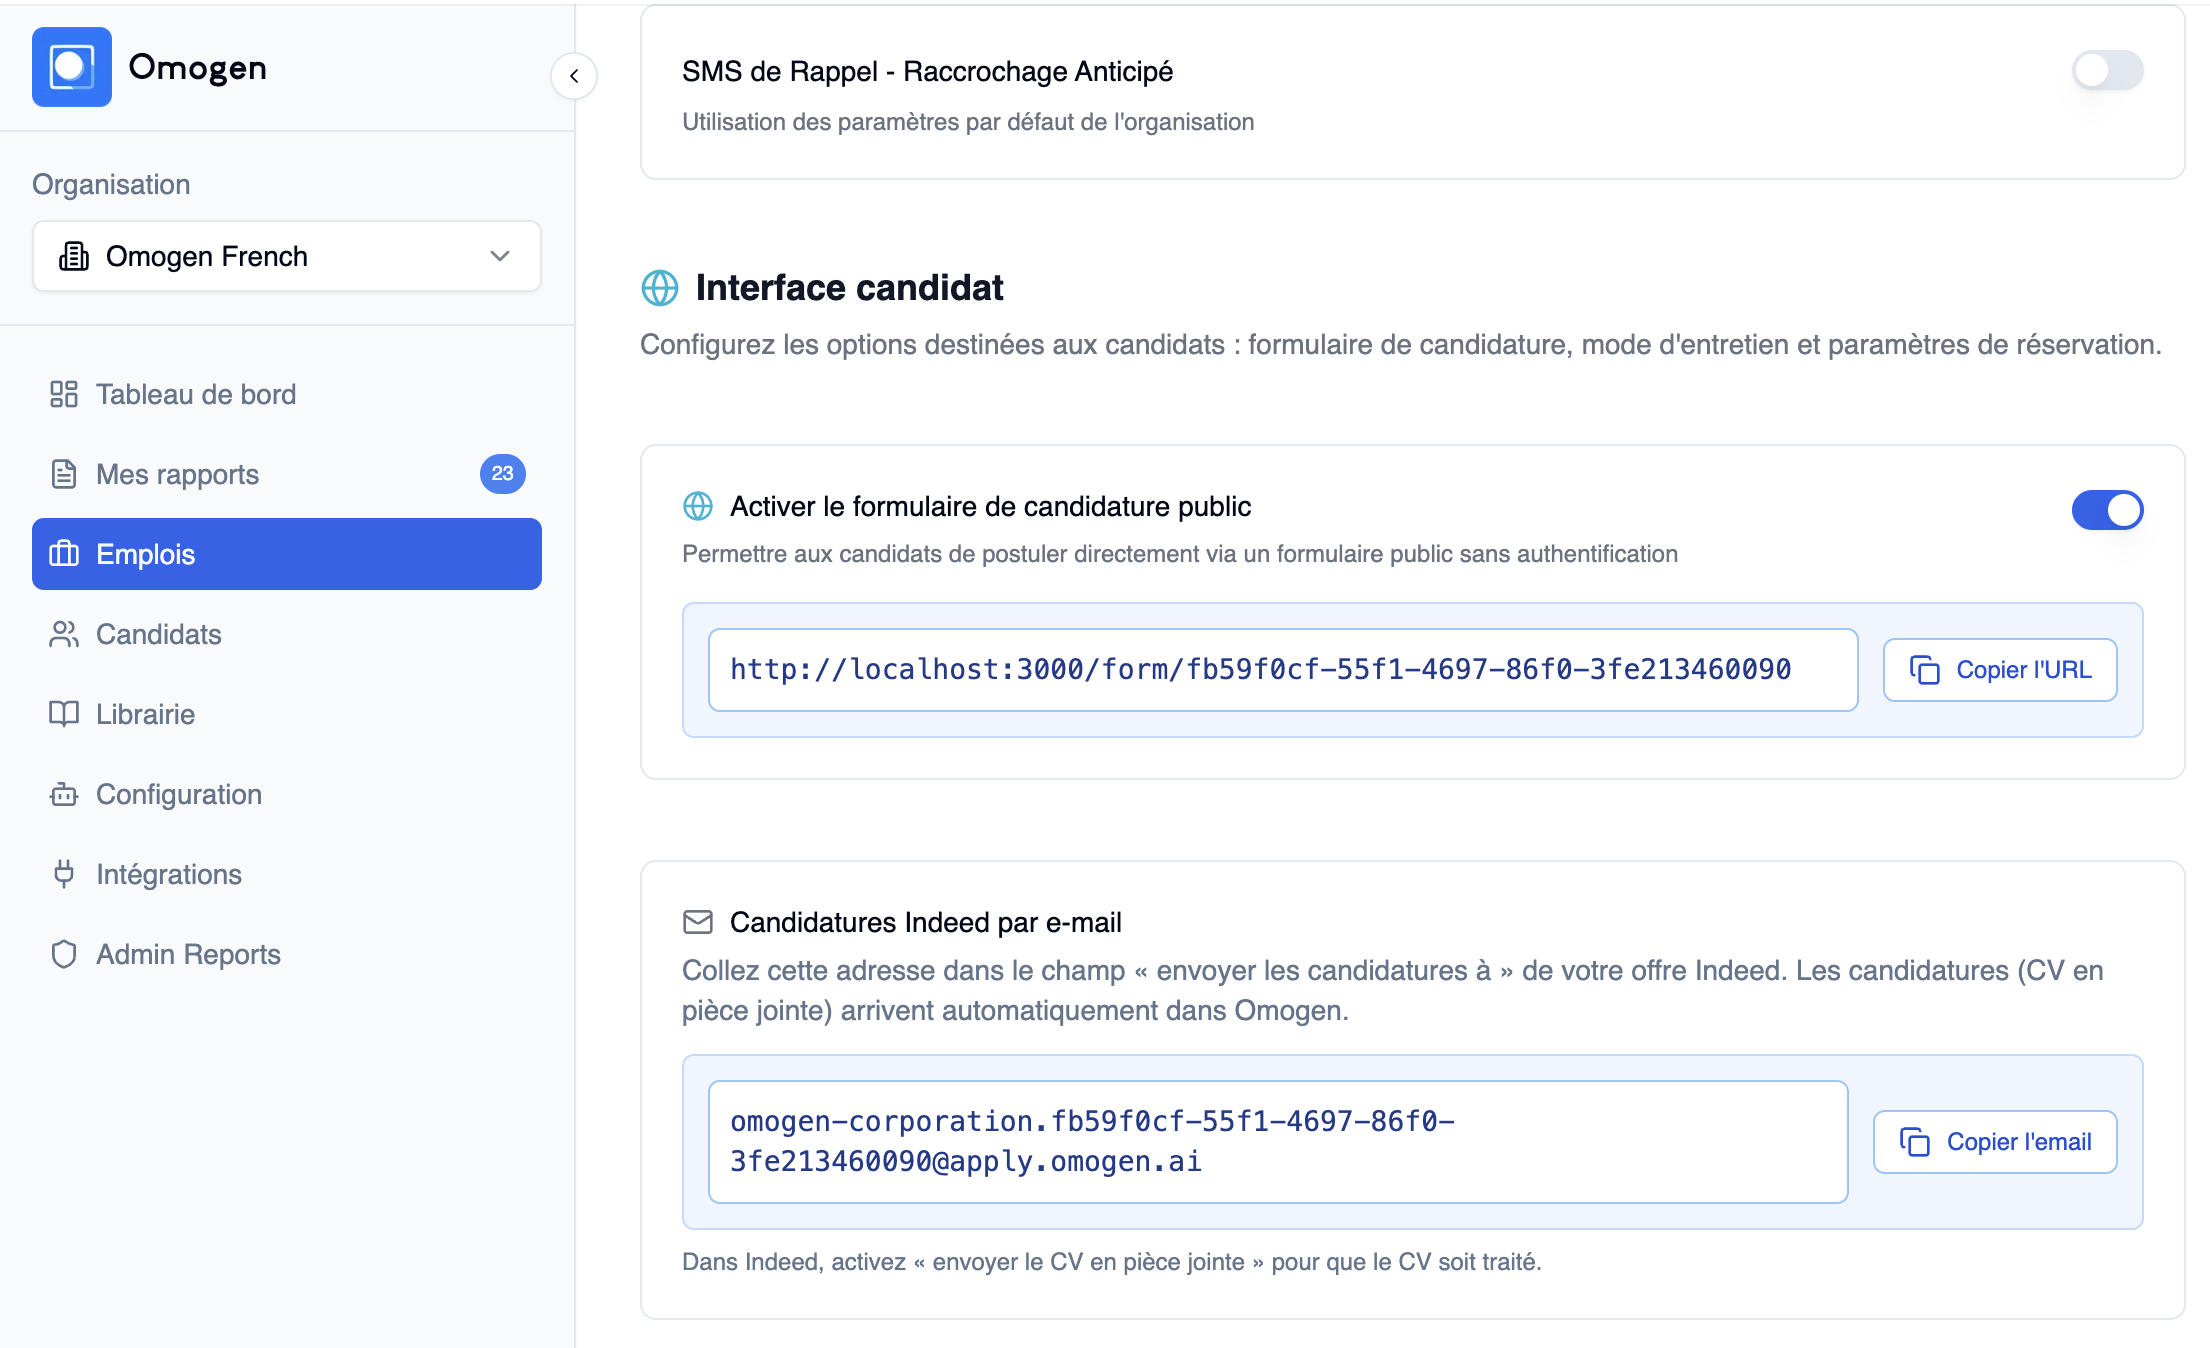Open Intégrations page
Viewport: 2210px width, 1348px height.
287,874
